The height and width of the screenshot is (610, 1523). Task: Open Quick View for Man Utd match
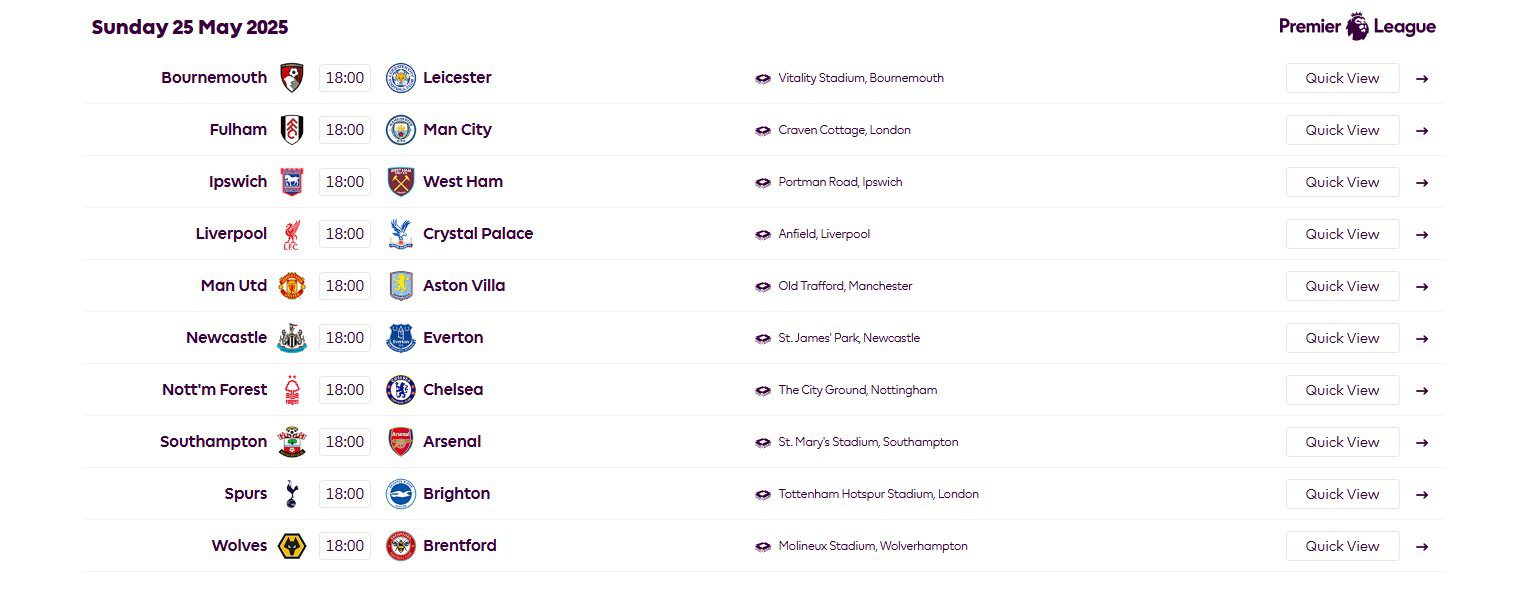[x=1342, y=286]
